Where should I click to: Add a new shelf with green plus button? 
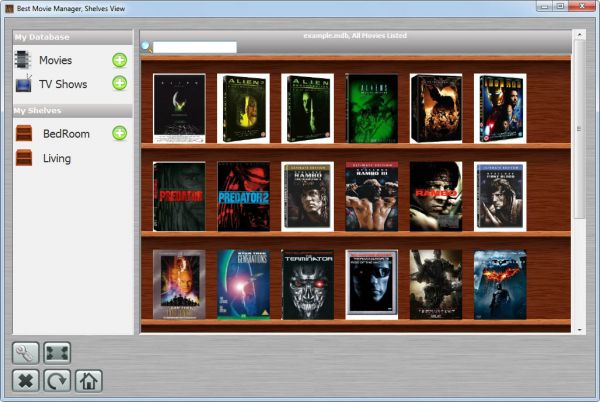tap(120, 133)
